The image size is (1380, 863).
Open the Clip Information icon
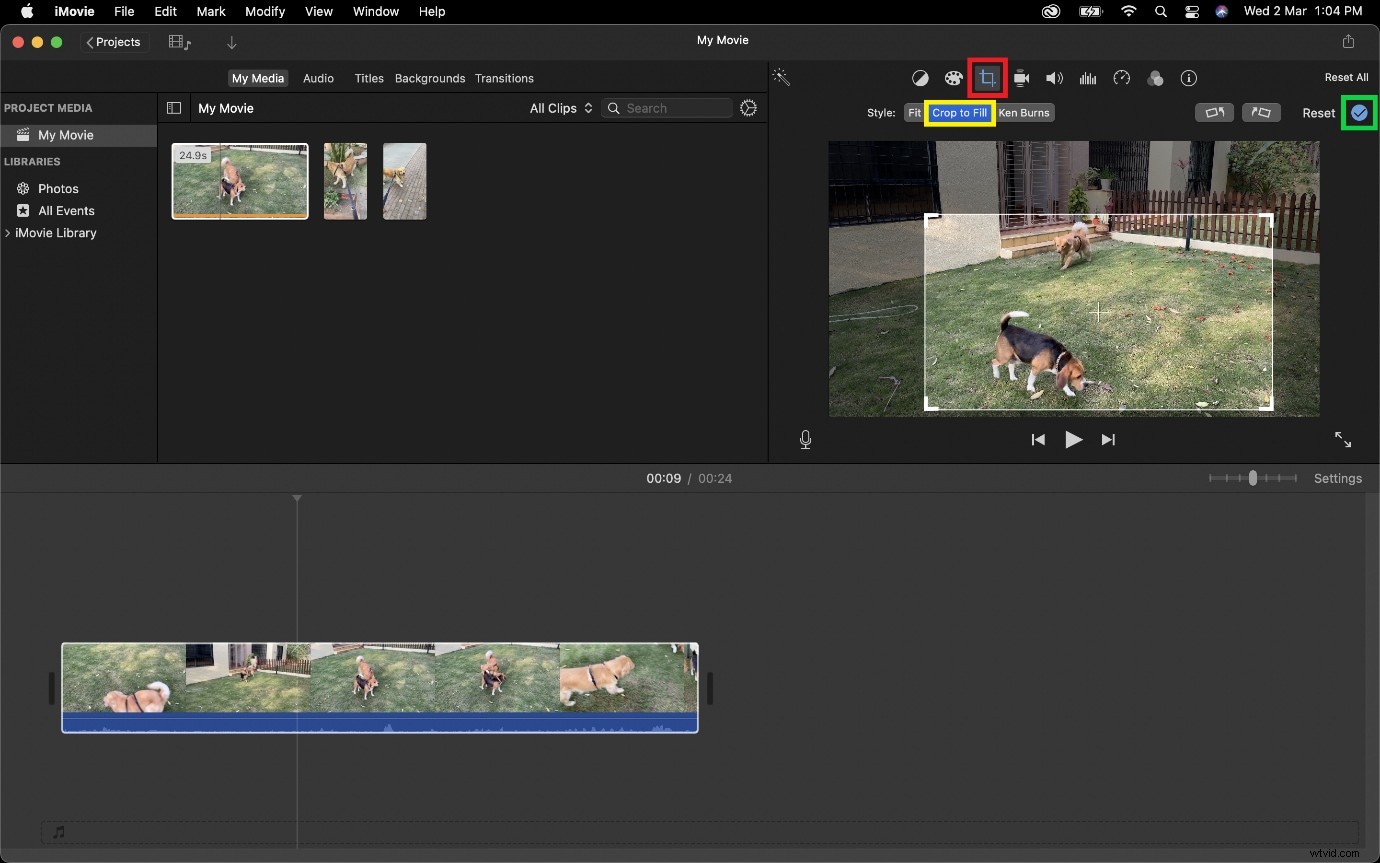1189,78
